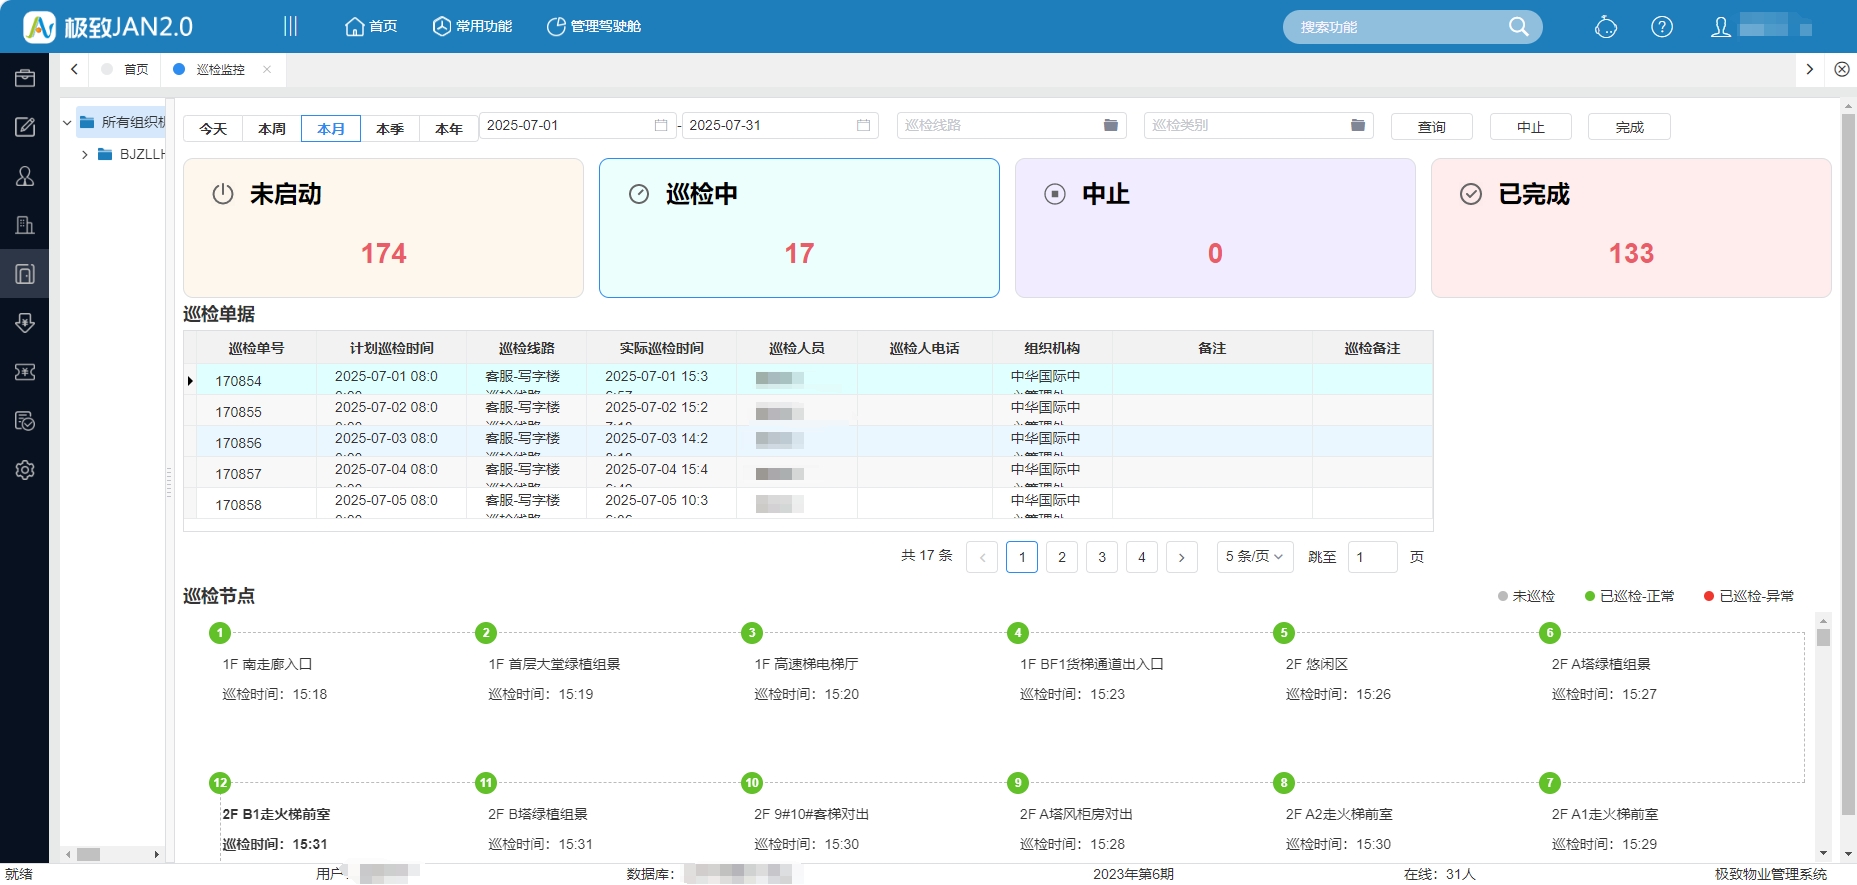Screen dimensions: 1857x885
Task: Expand the BJZLLH tree node
Action: click(85, 155)
